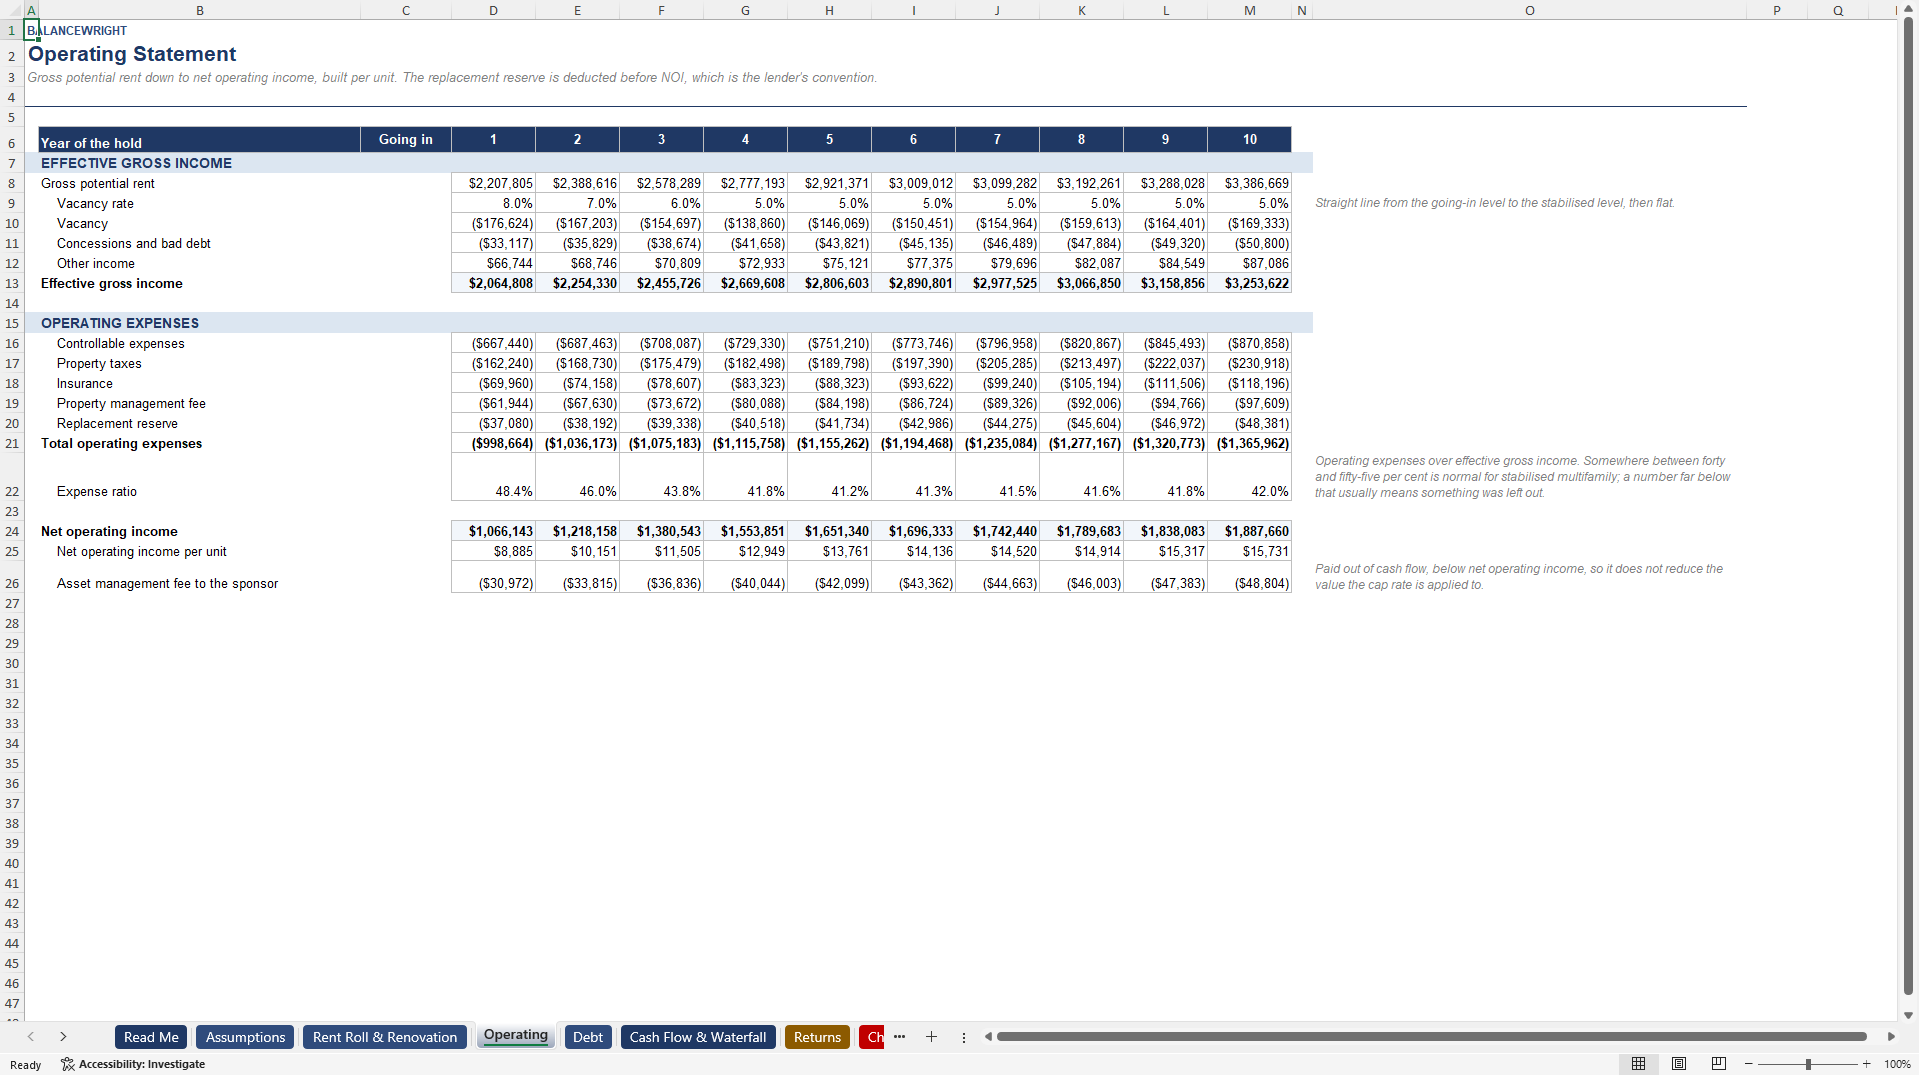
Task: Switch to Page Break Preview icon
Action: pyautogui.click(x=1719, y=1064)
